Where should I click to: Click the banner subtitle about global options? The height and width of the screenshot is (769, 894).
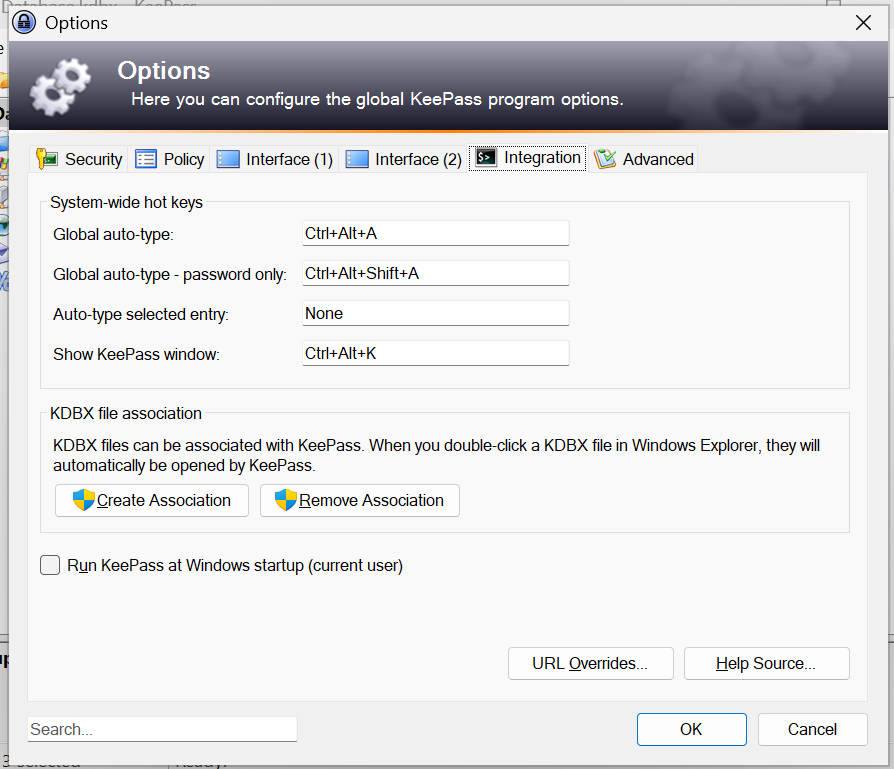pyautogui.click(x=377, y=99)
